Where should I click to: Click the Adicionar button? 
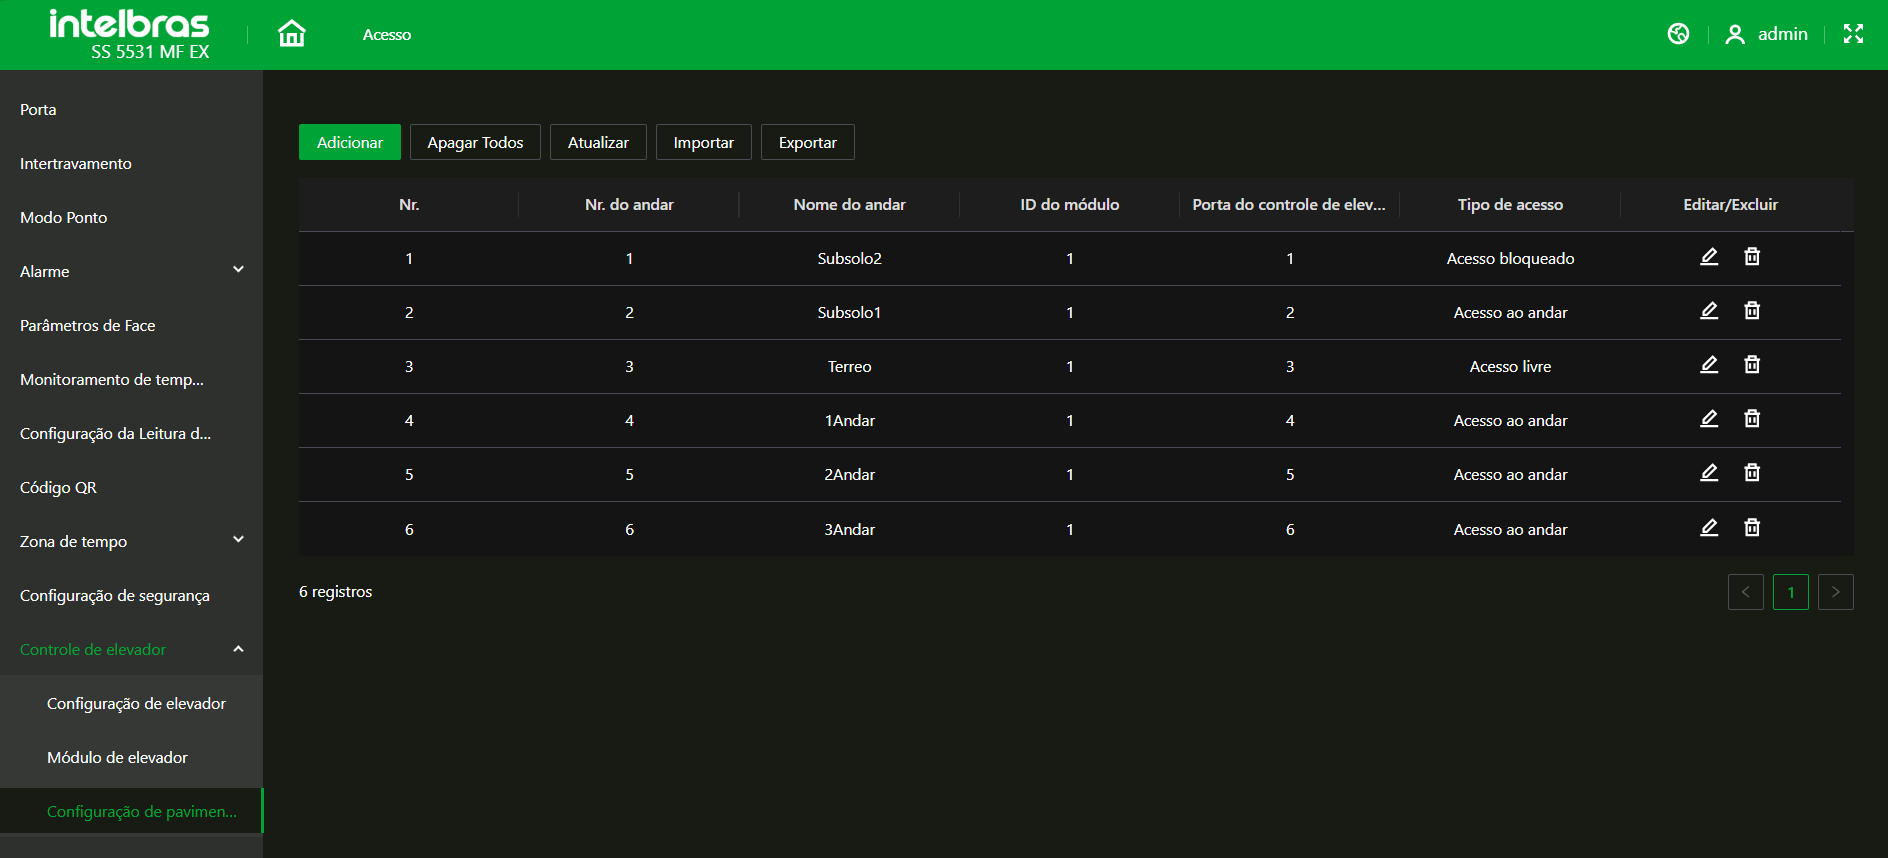[350, 142]
